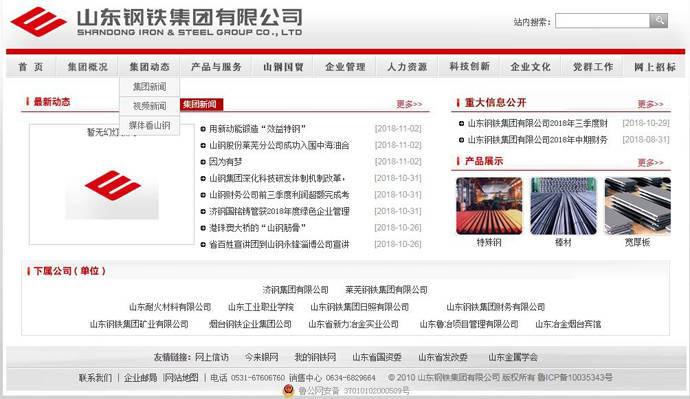This screenshot has height=399, width=690.
Task: Click 更多>> beside 重大信息公开
Action: pos(650,104)
